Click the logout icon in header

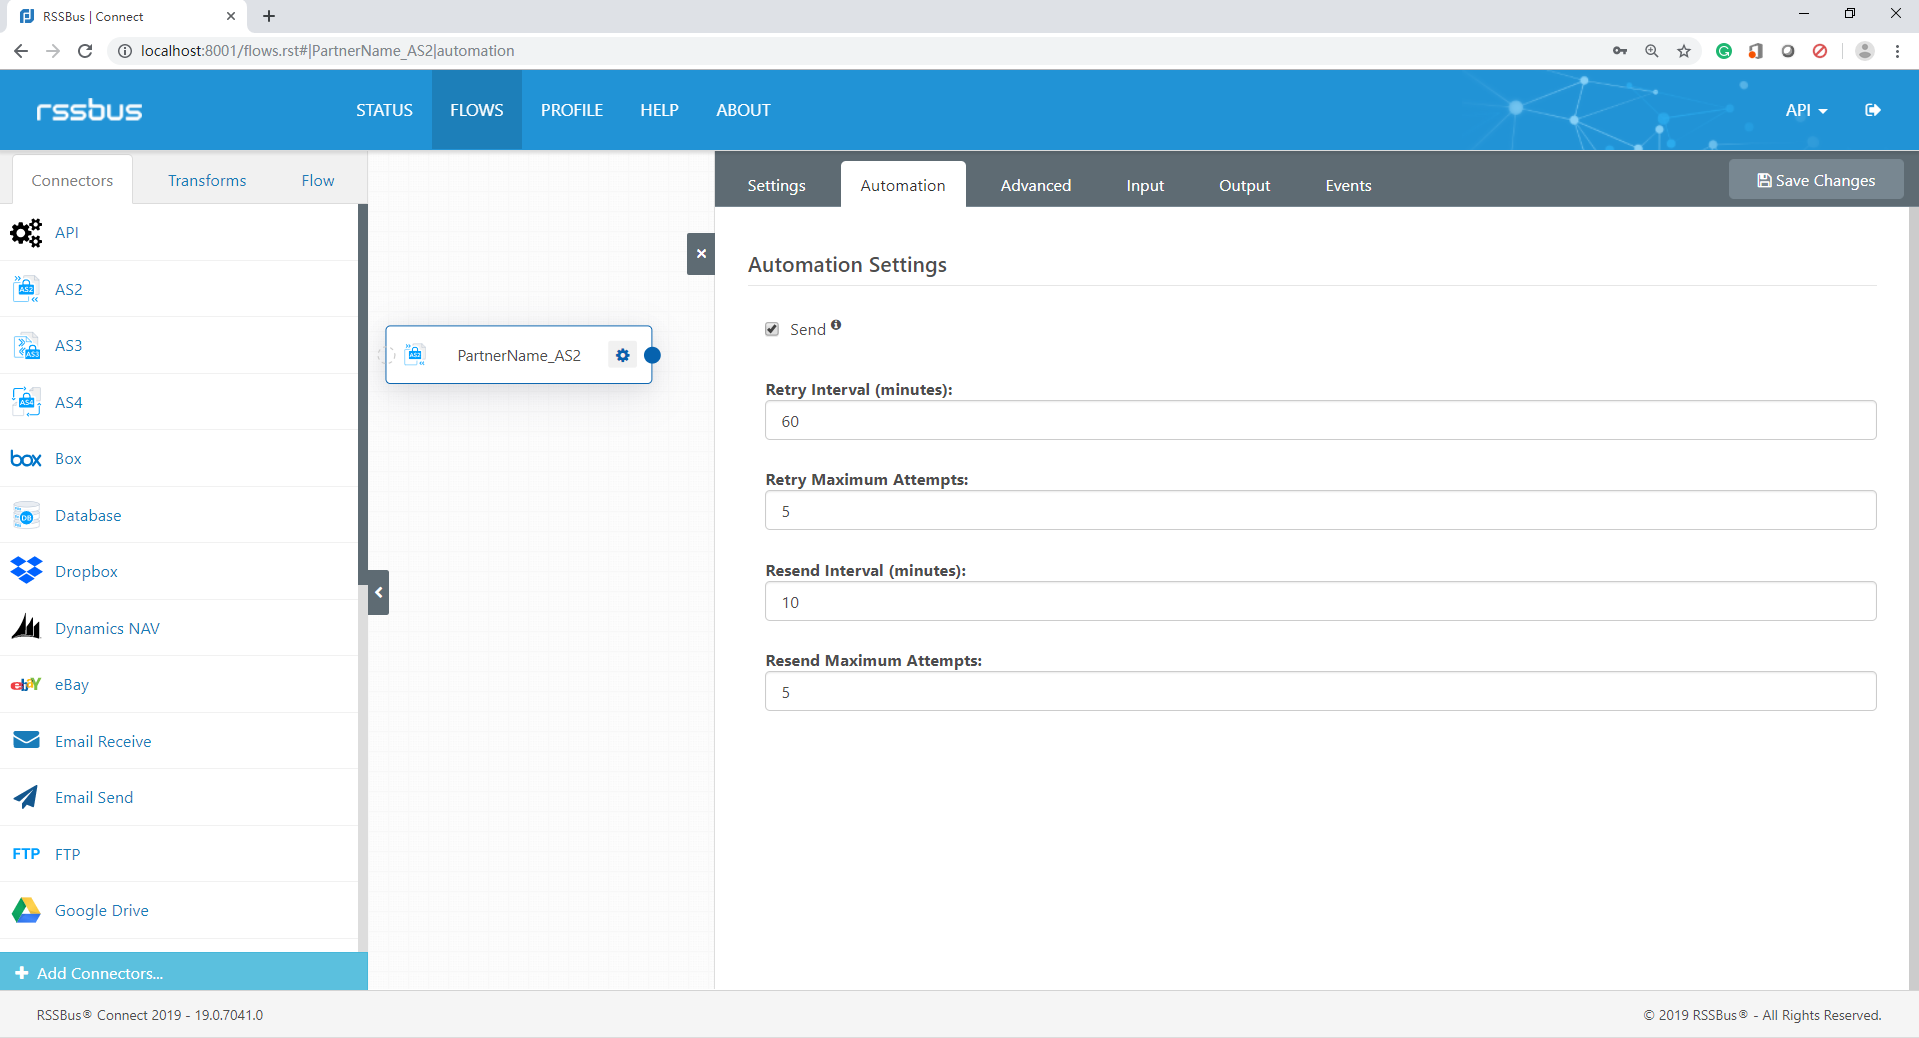tap(1872, 110)
